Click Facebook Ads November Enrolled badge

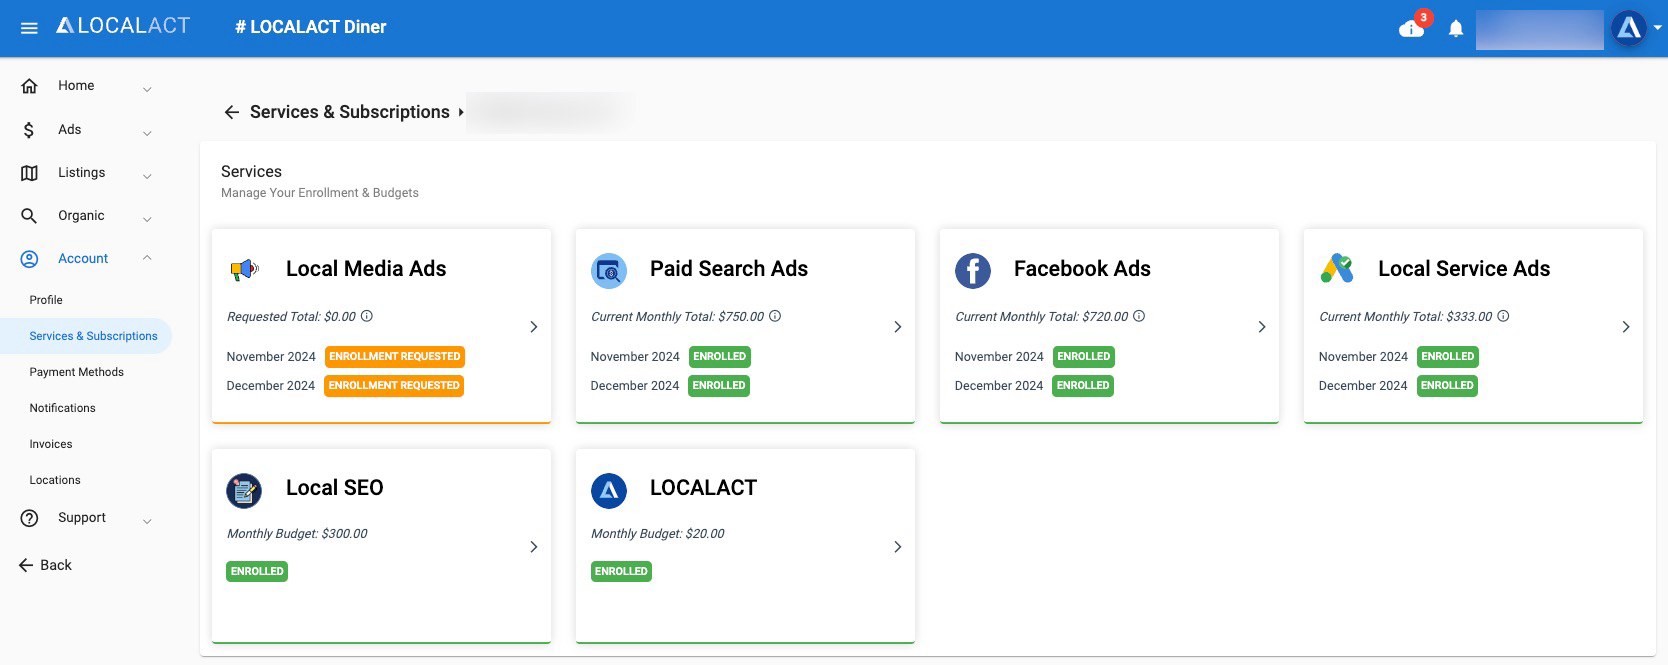click(1084, 357)
